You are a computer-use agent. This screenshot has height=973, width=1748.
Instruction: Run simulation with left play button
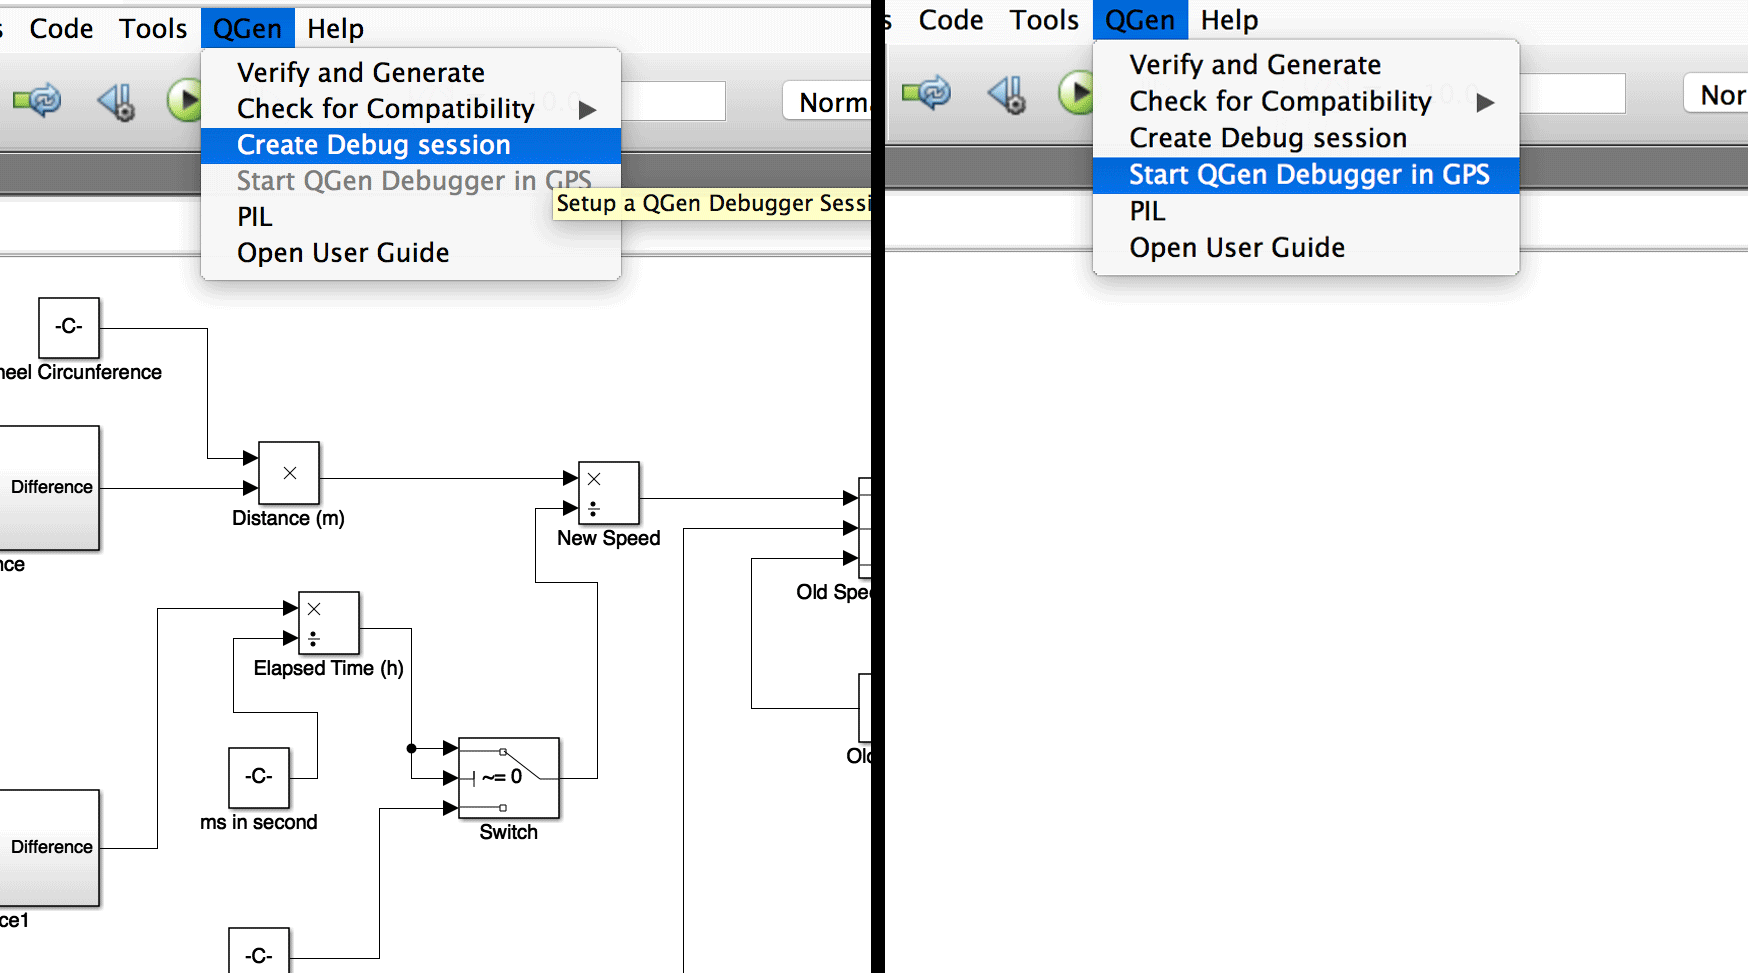coord(184,100)
